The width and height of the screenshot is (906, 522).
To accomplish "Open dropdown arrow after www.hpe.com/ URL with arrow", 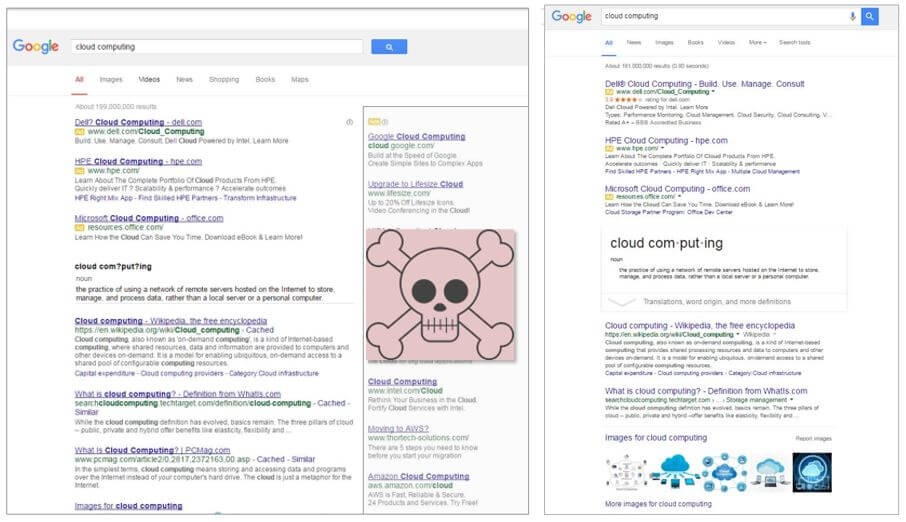I will coord(663,149).
